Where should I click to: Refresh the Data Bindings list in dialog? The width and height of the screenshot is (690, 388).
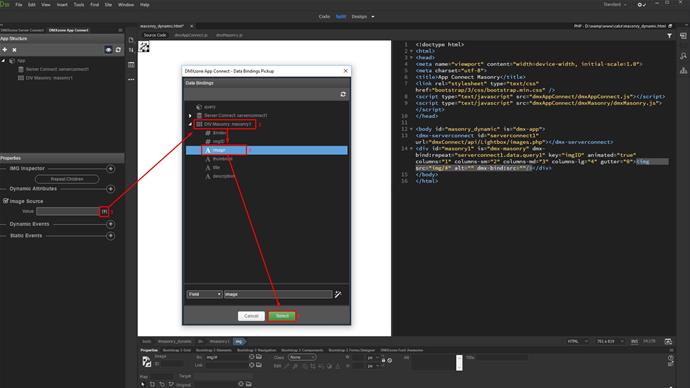pyautogui.click(x=343, y=95)
